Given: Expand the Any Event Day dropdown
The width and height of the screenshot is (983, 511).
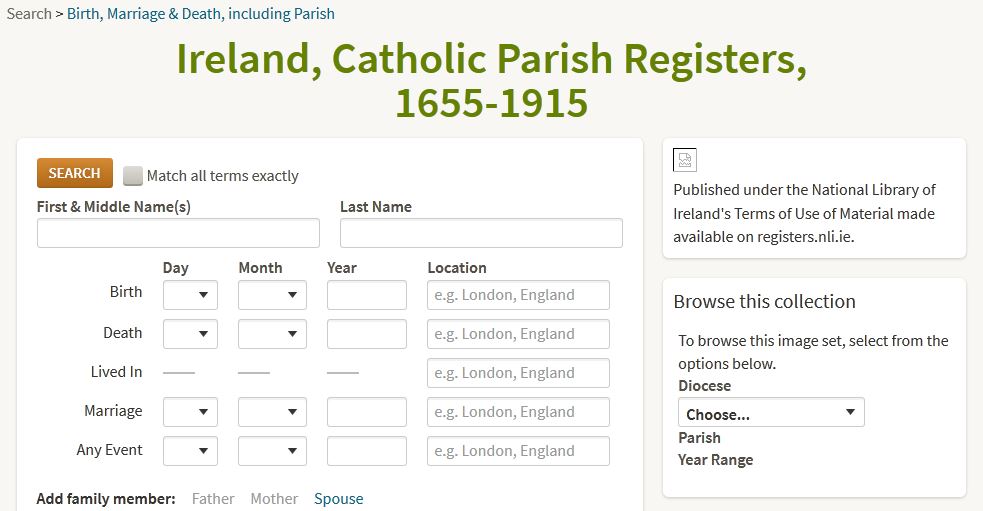Looking at the screenshot, I should coord(190,451).
